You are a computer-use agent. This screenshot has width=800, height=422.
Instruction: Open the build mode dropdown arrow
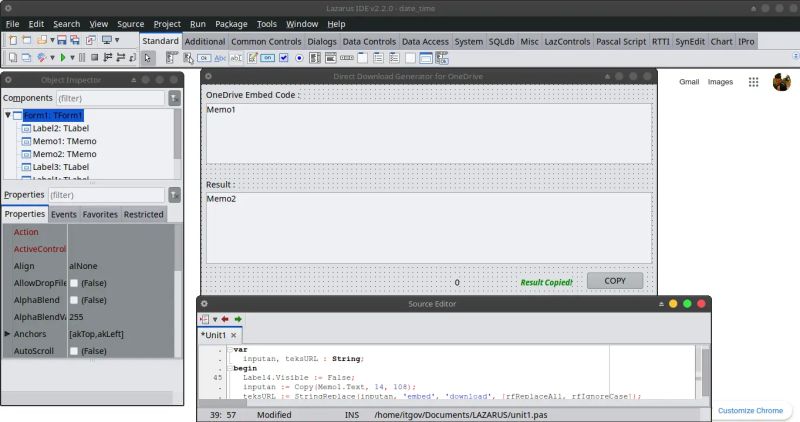click(x=52, y=58)
